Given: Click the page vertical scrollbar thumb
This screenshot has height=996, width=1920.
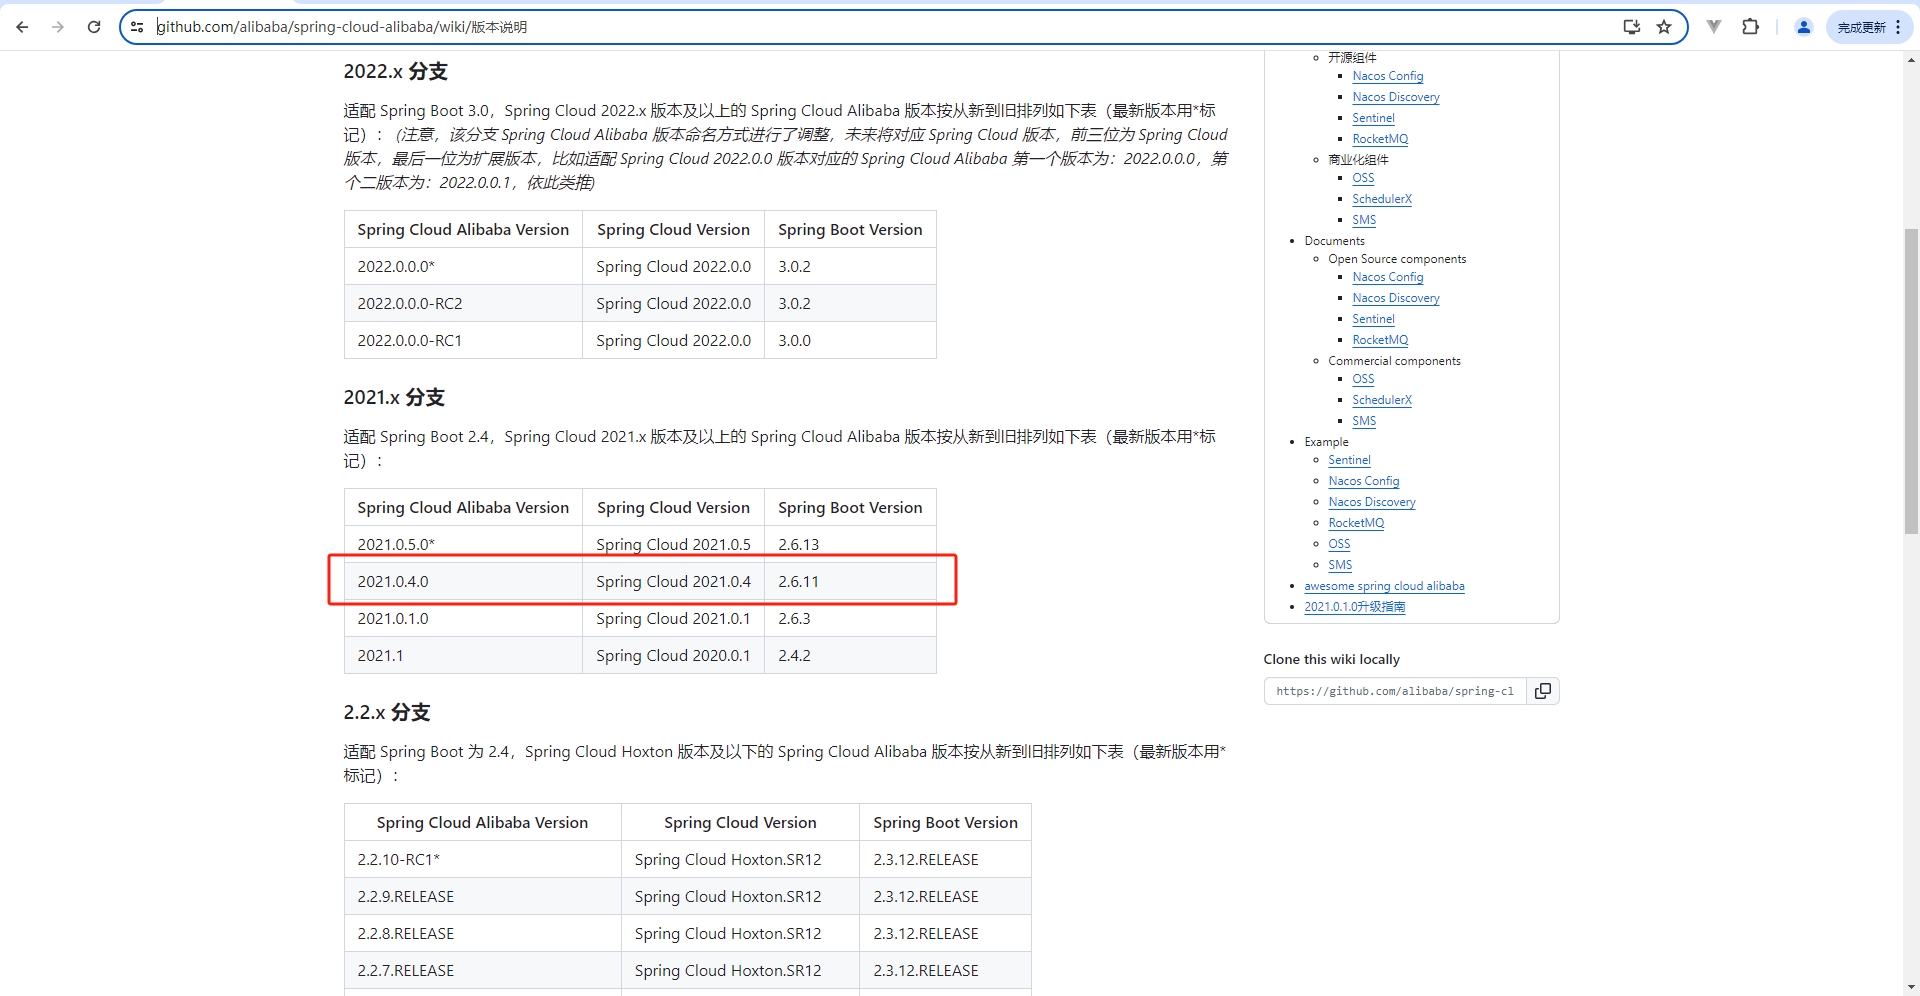Looking at the screenshot, I should 1911,381.
